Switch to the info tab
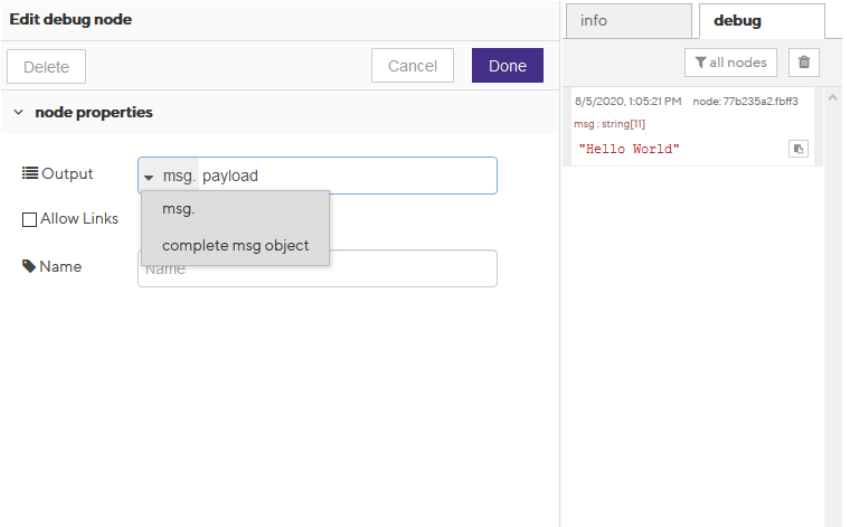Screen dimensions: 847x527 click(x=629, y=21)
